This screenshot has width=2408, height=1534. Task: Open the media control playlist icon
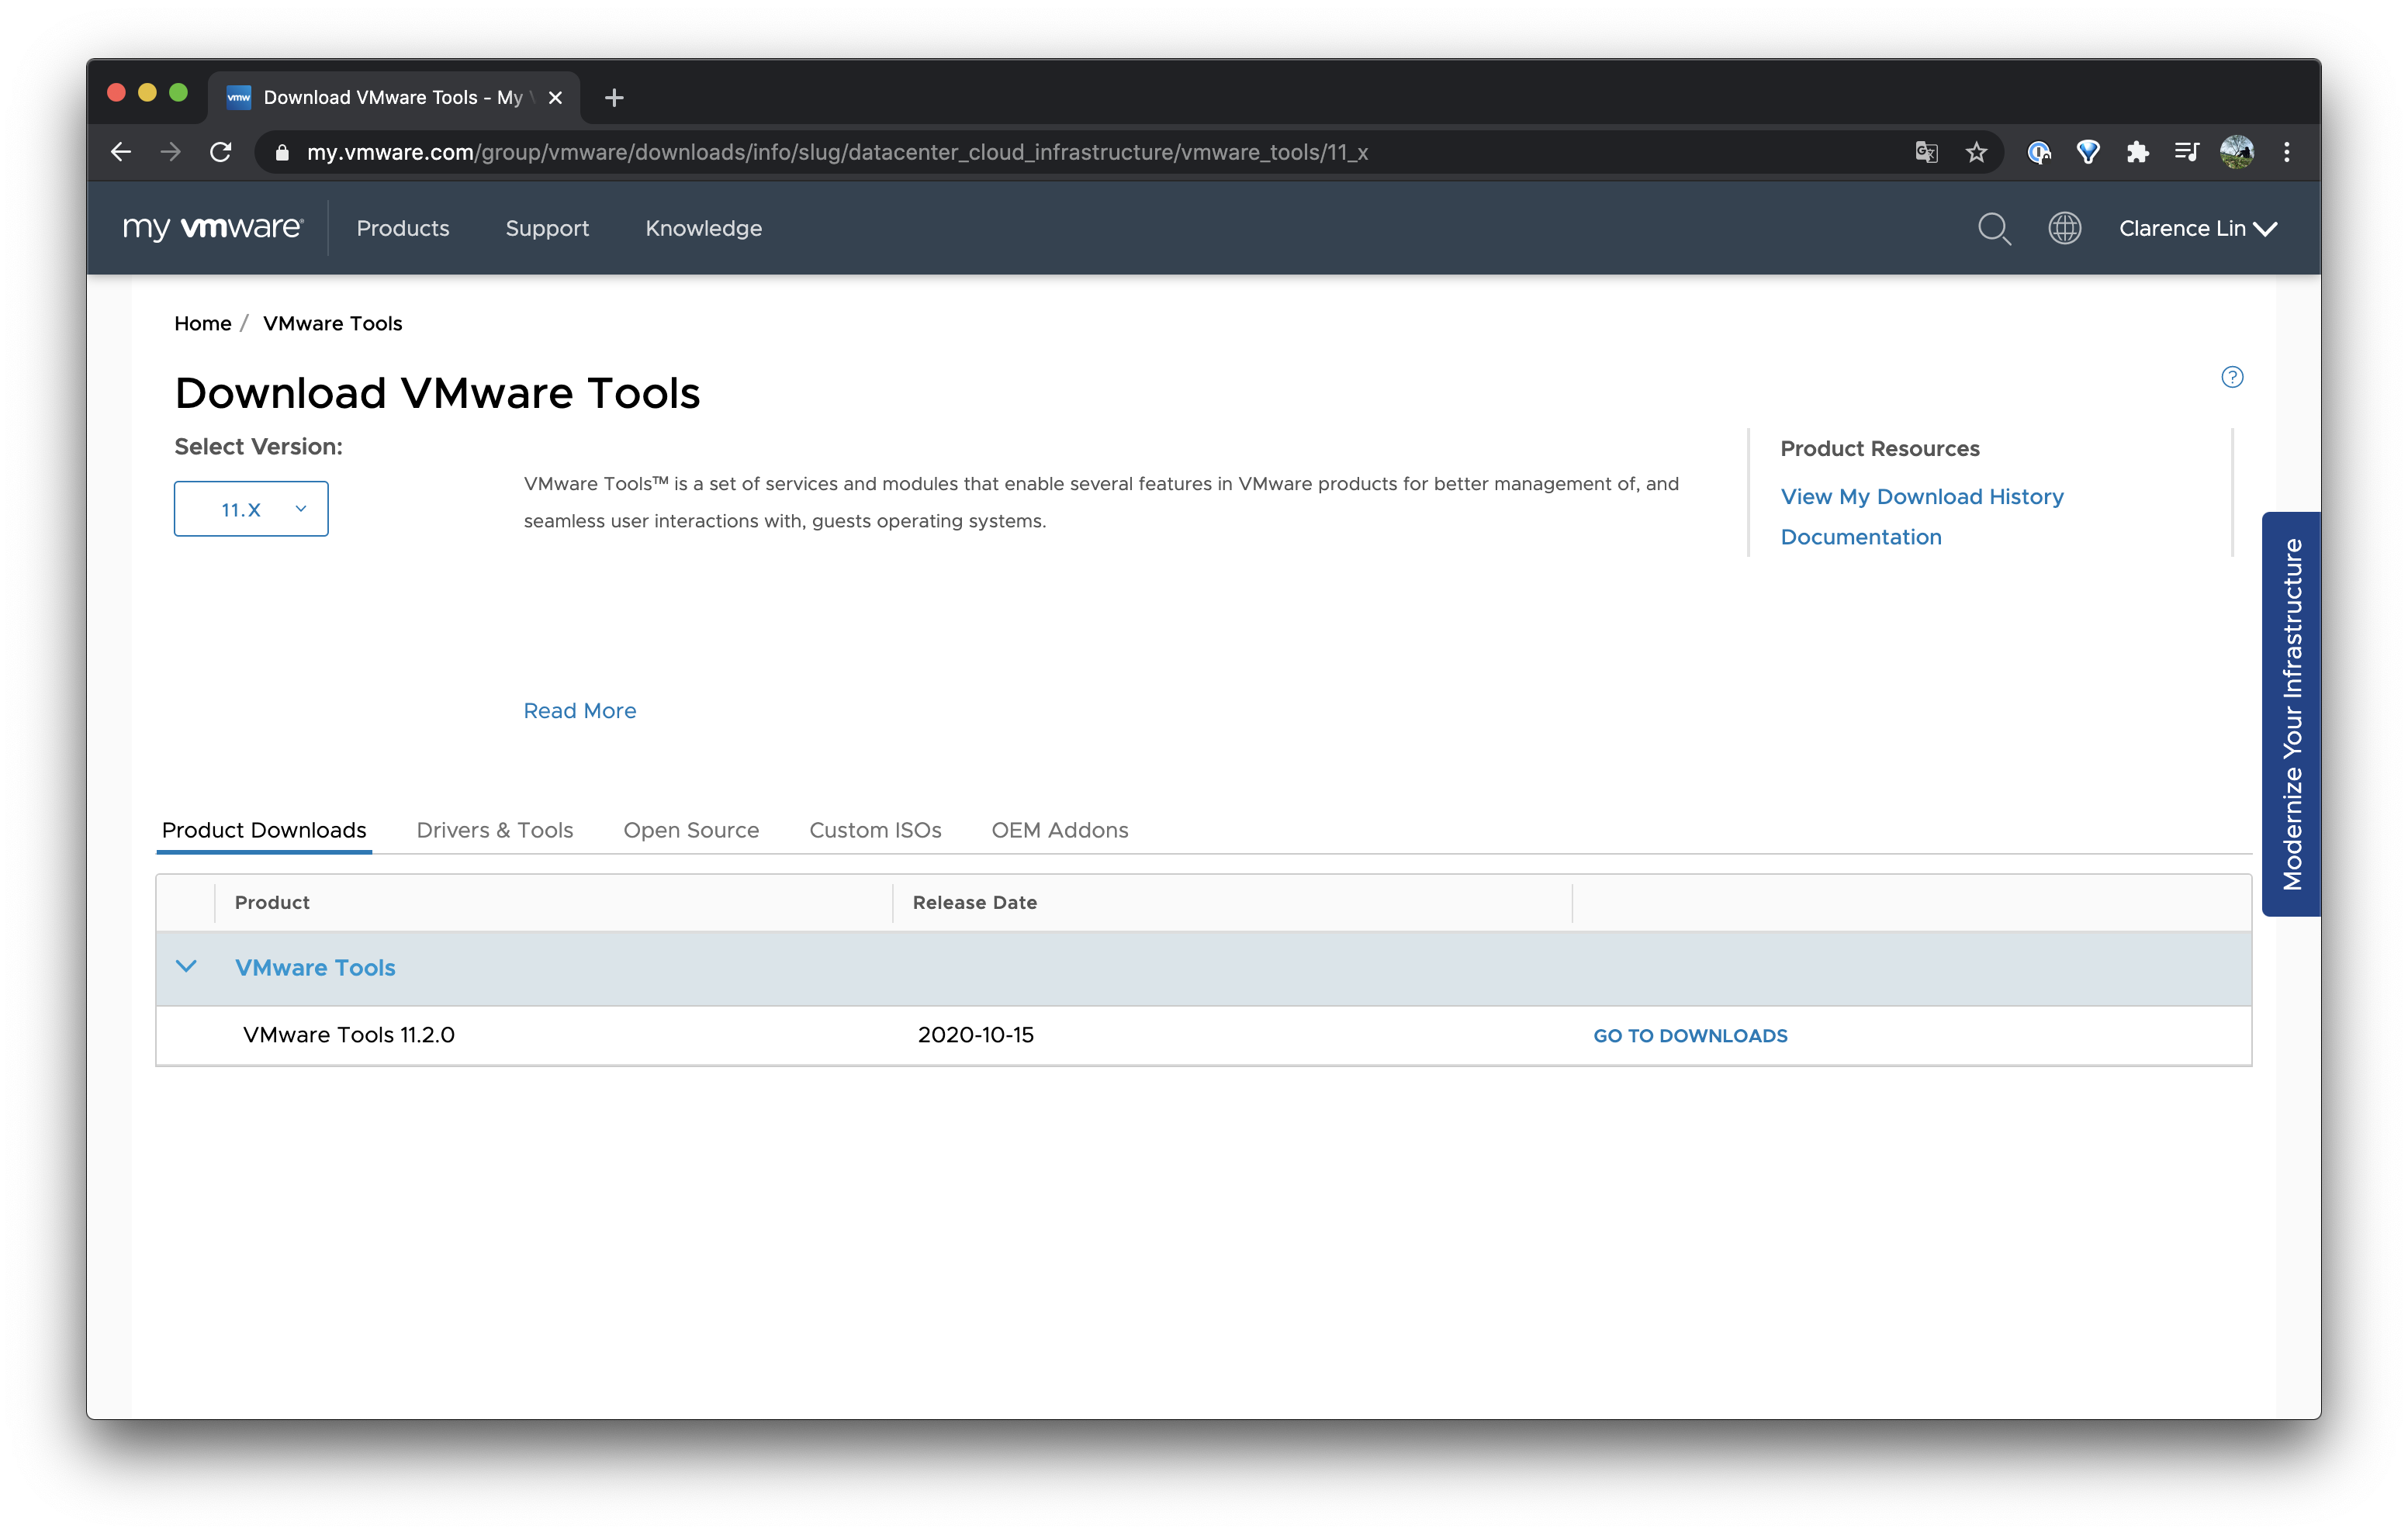(x=2187, y=152)
